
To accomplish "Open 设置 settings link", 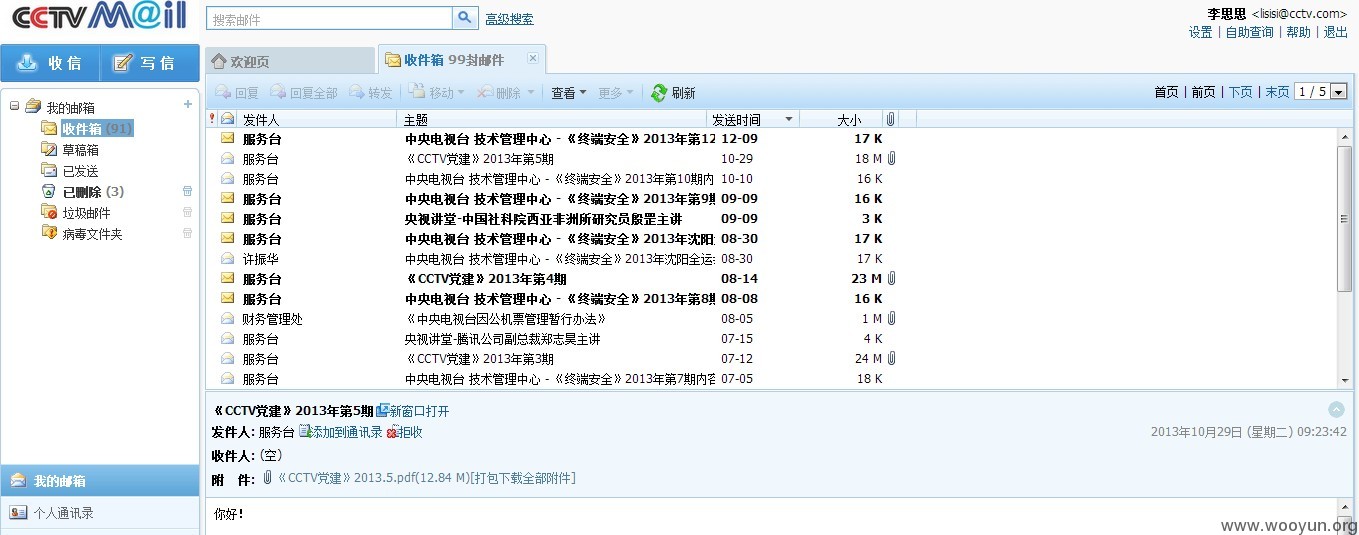I will [x=1200, y=32].
